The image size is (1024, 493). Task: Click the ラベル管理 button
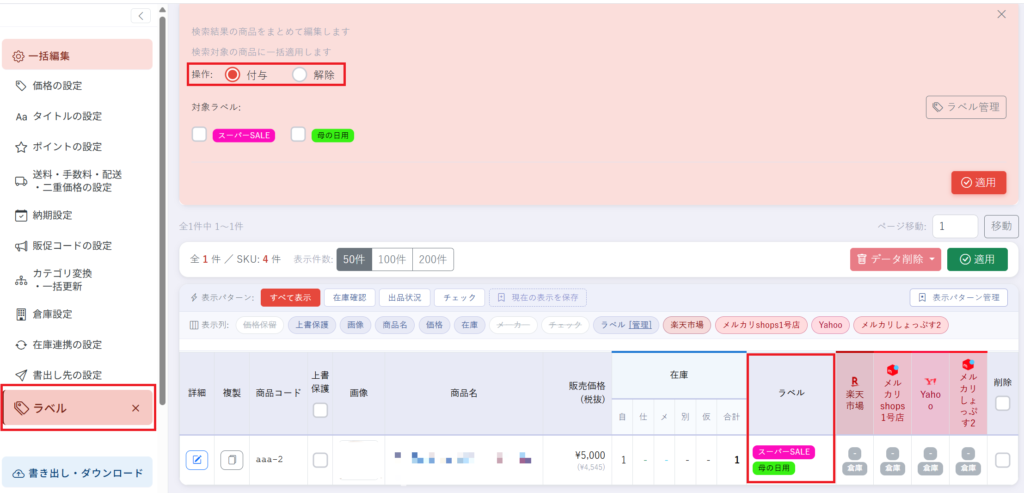tap(967, 108)
